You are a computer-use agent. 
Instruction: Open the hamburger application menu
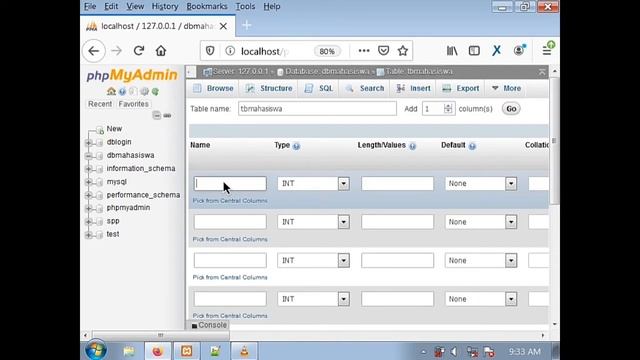pyautogui.click(x=547, y=51)
